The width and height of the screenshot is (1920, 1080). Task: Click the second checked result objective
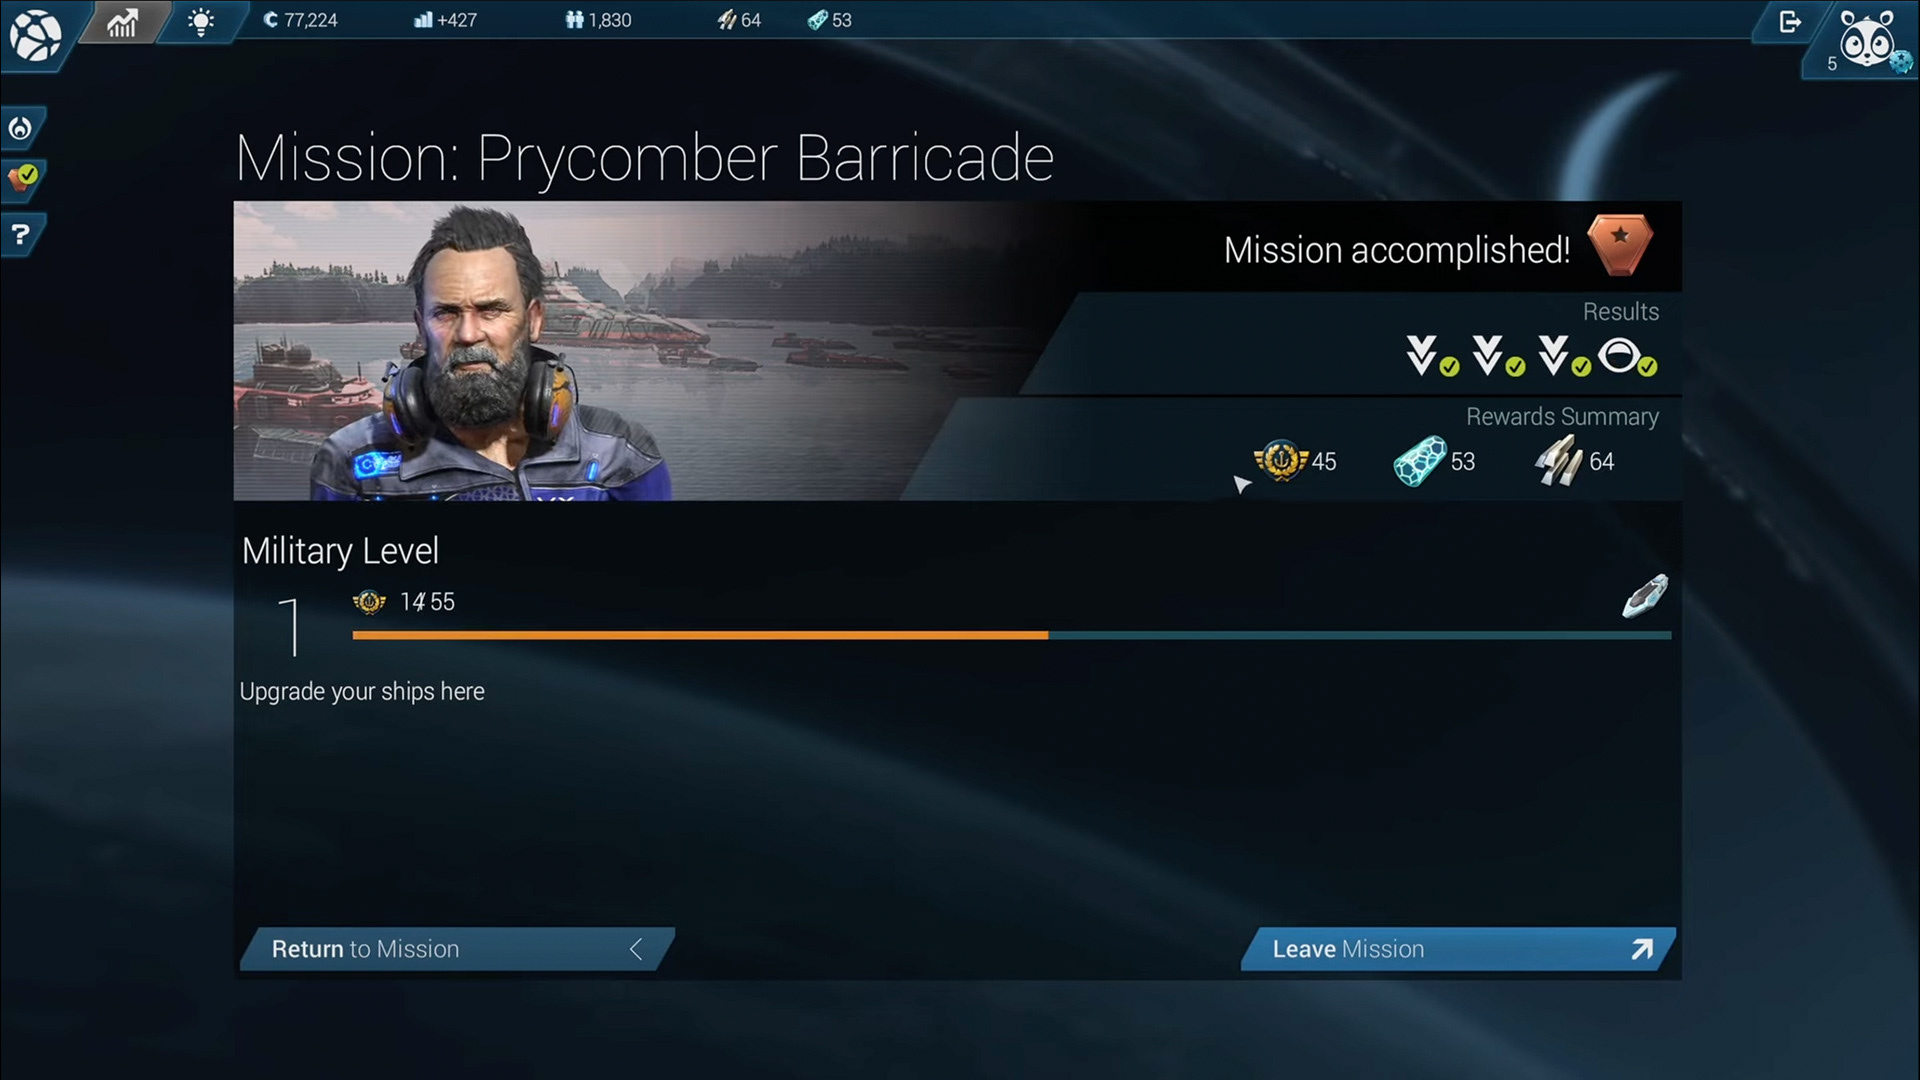pyautogui.click(x=1498, y=356)
